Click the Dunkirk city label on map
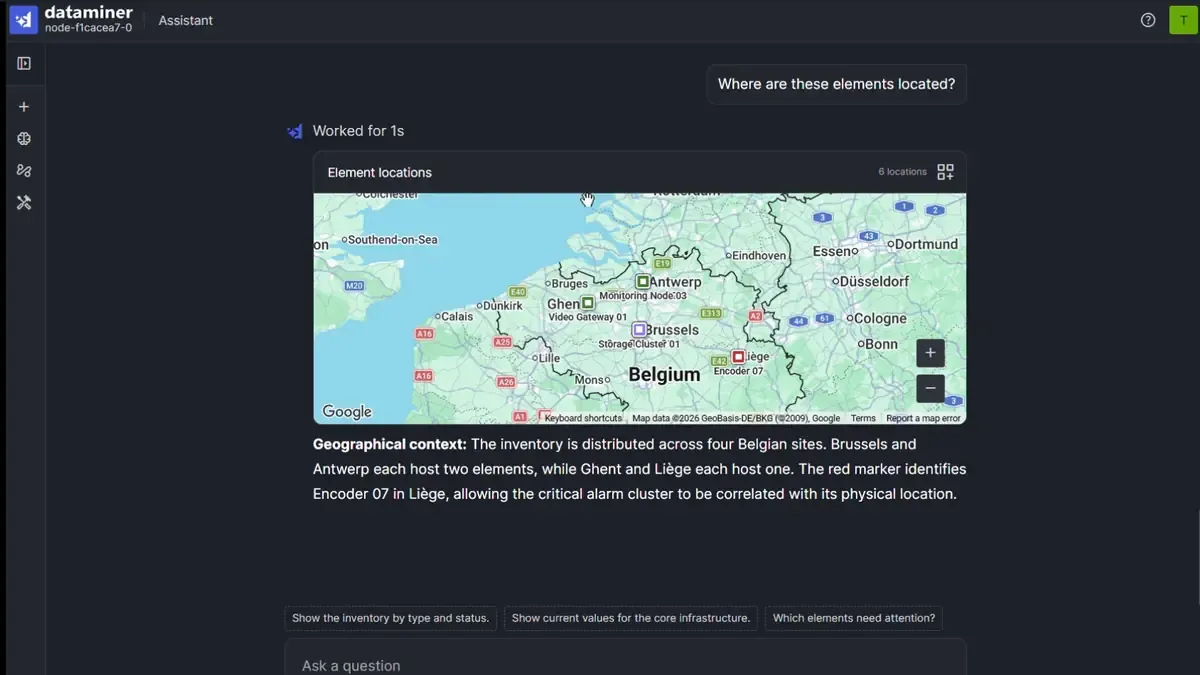1200x675 pixels. click(503, 306)
